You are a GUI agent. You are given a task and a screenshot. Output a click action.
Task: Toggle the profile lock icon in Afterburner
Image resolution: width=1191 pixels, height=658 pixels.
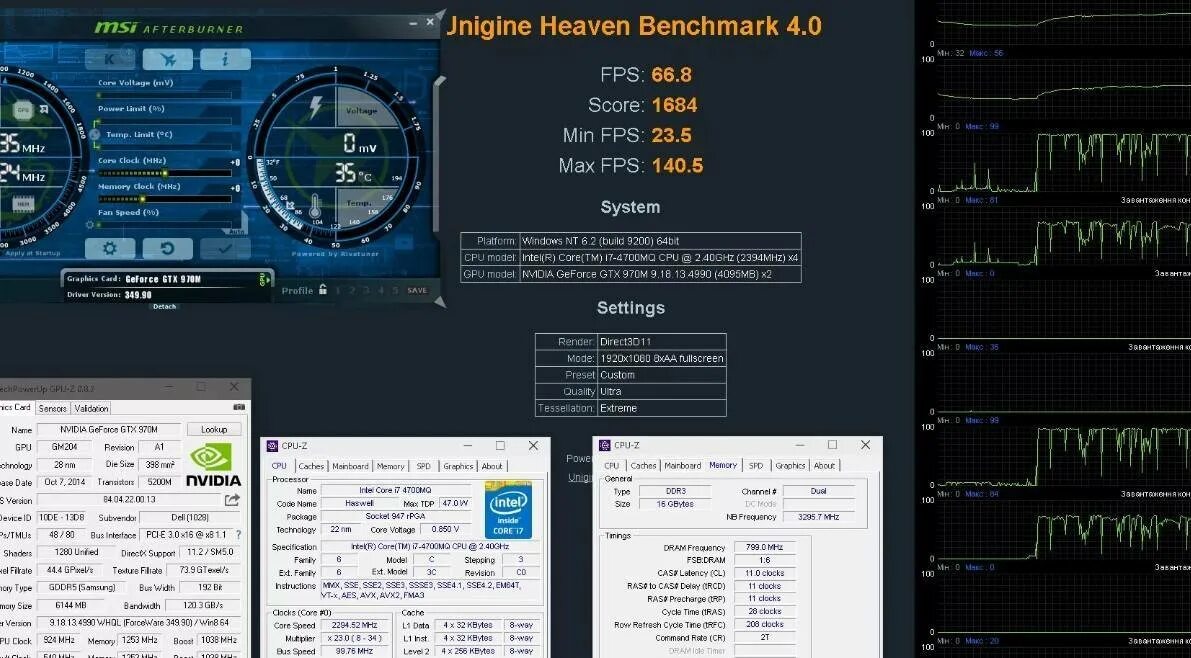[x=323, y=289]
